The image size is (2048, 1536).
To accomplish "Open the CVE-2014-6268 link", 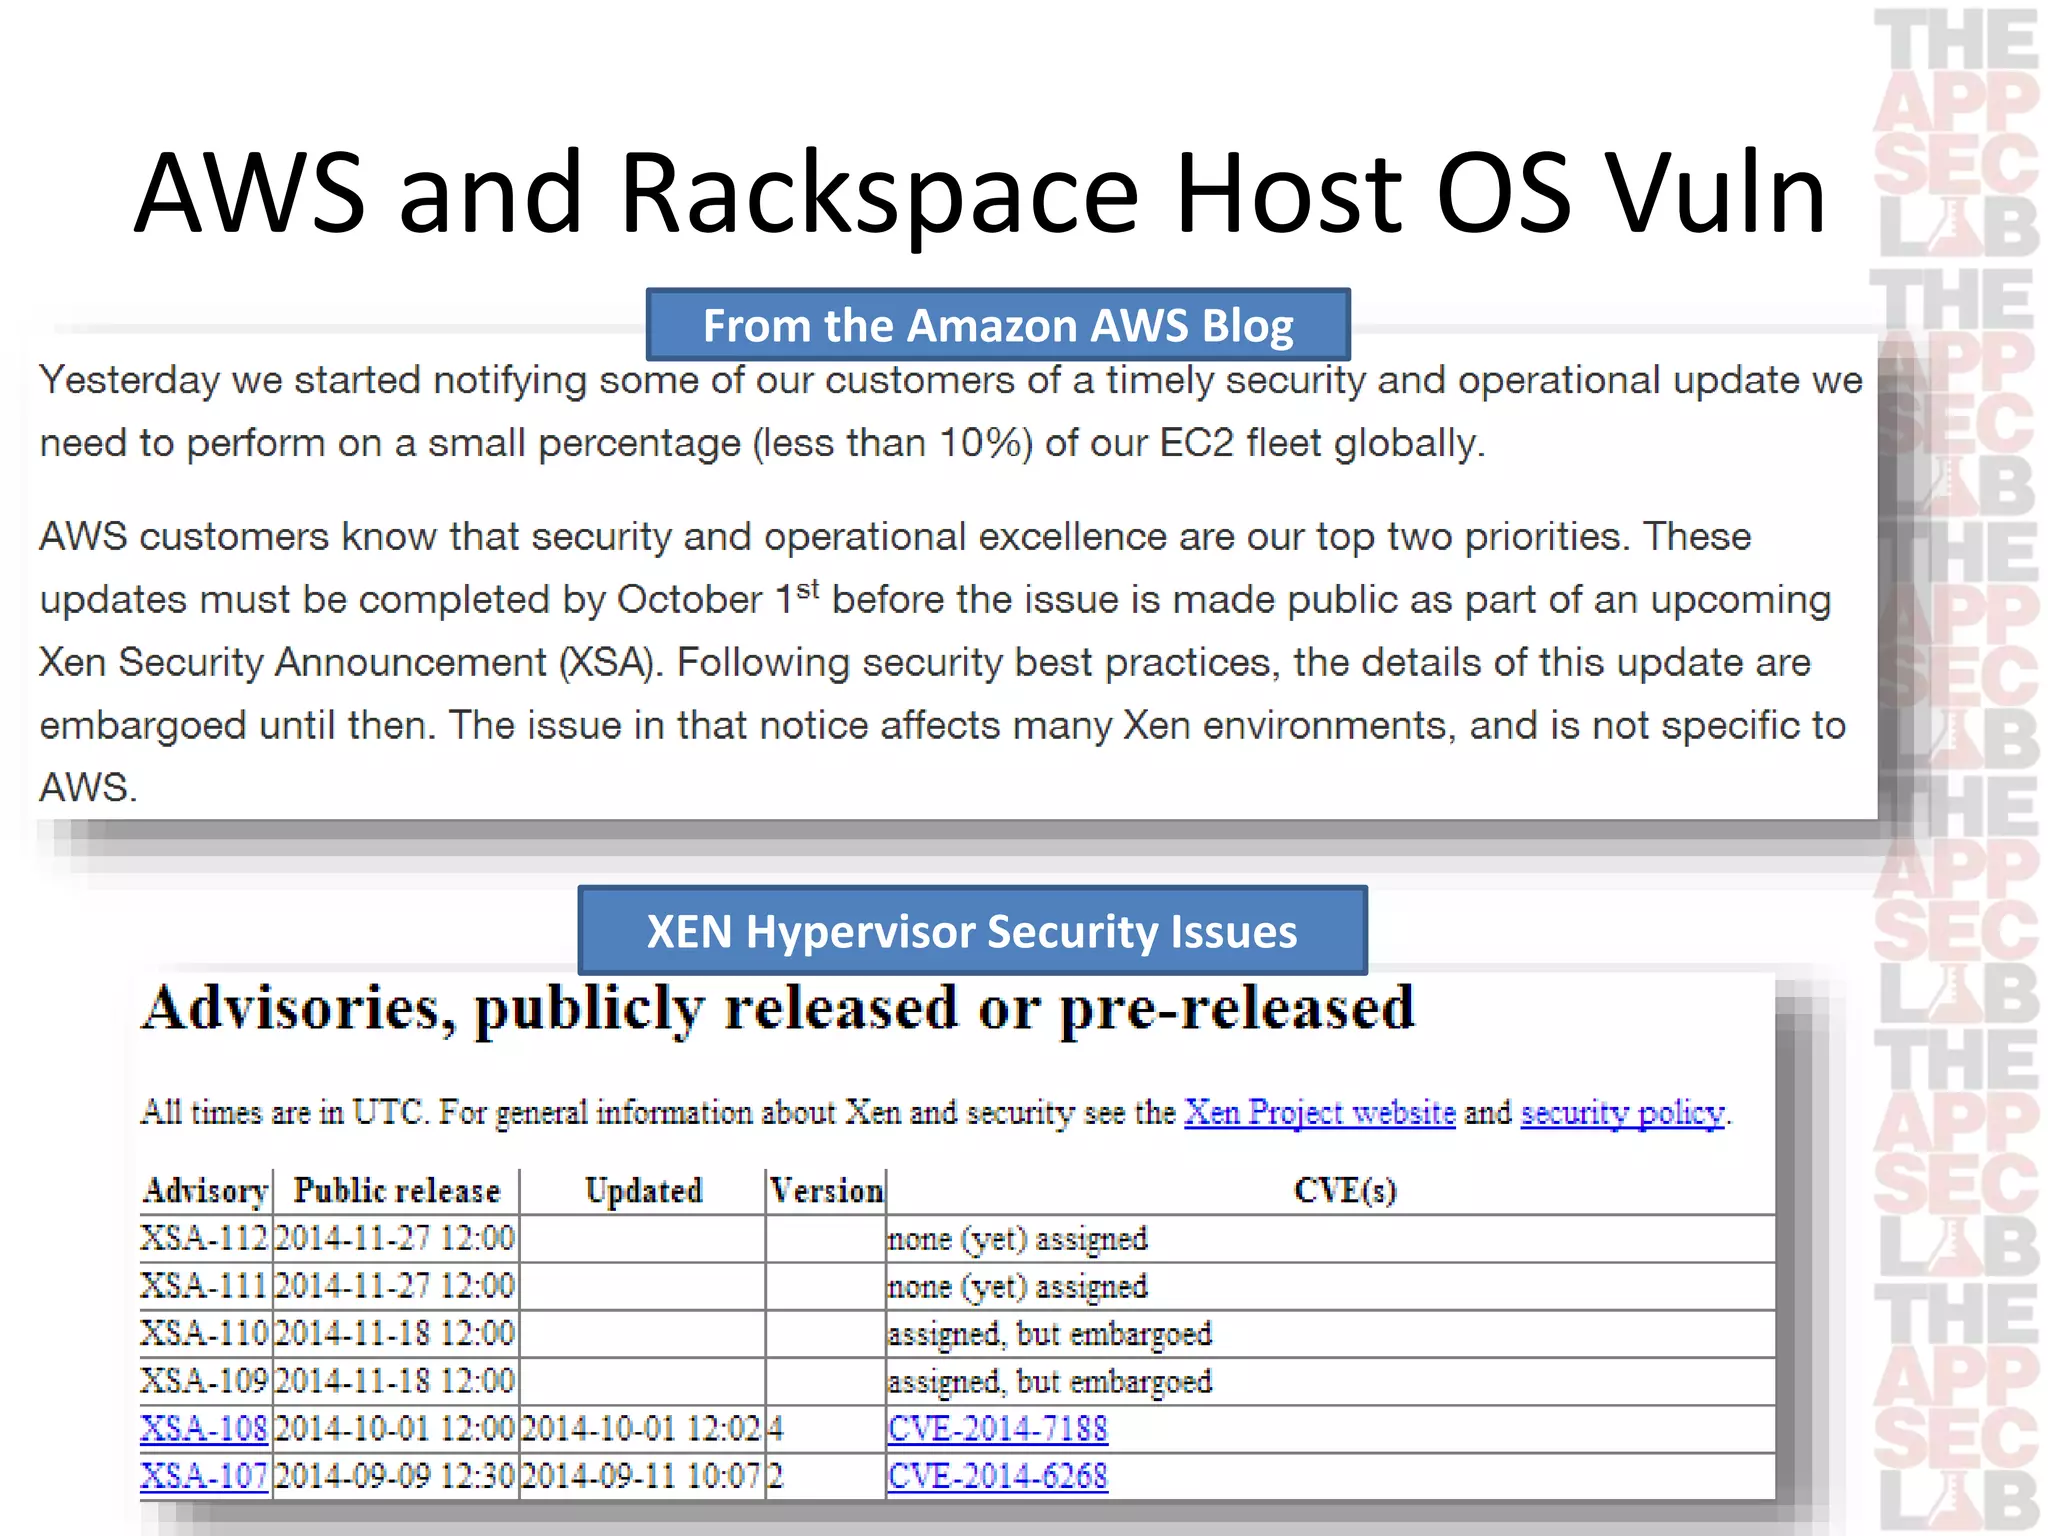I will tap(997, 1476).
